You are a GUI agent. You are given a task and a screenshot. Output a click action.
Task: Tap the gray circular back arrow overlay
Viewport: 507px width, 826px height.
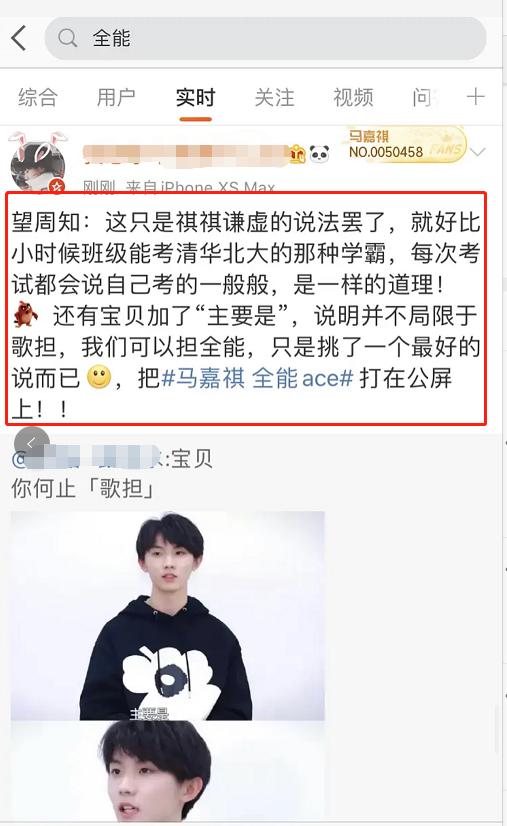point(32,444)
